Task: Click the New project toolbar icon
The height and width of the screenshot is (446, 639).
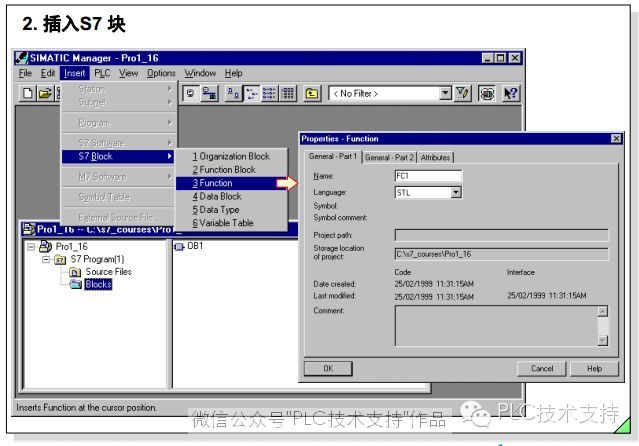Action: (28, 93)
